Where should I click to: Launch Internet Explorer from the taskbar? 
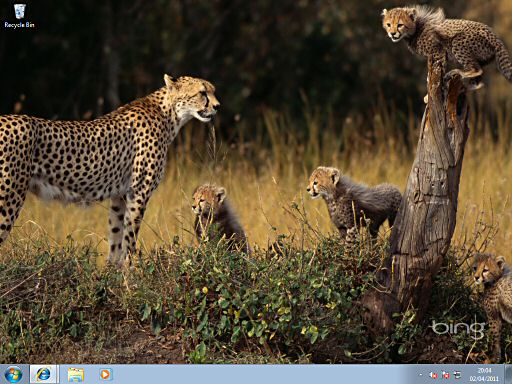point(44,374)
